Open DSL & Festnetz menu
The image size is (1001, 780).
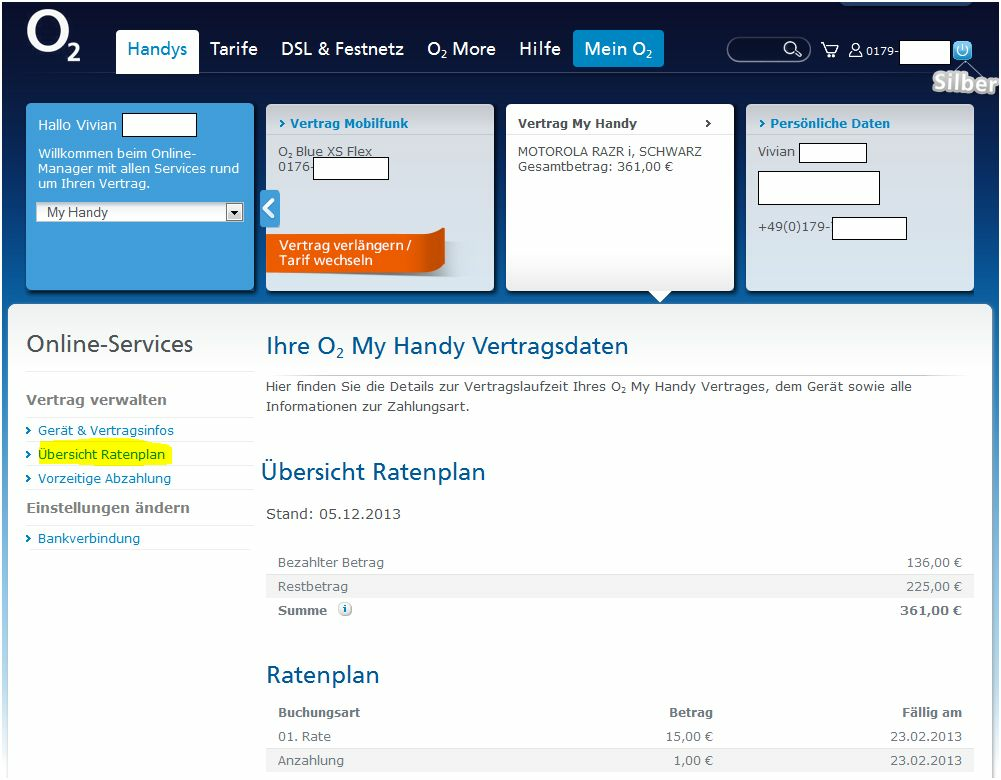[342, 49]
